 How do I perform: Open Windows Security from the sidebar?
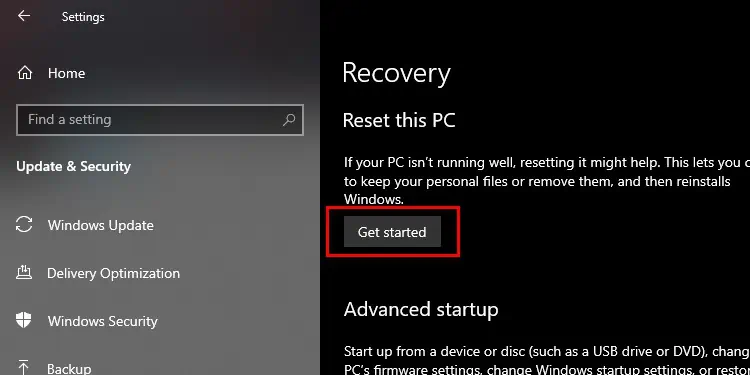pos(102,321)
